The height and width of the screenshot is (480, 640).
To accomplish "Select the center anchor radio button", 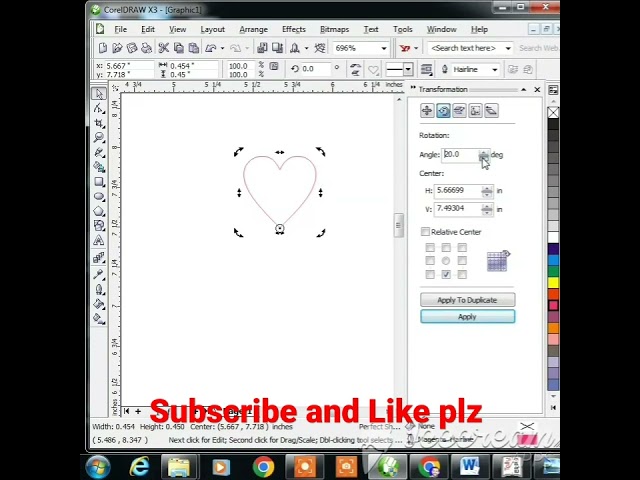I will pyautogui.click(x=446, y=260).
